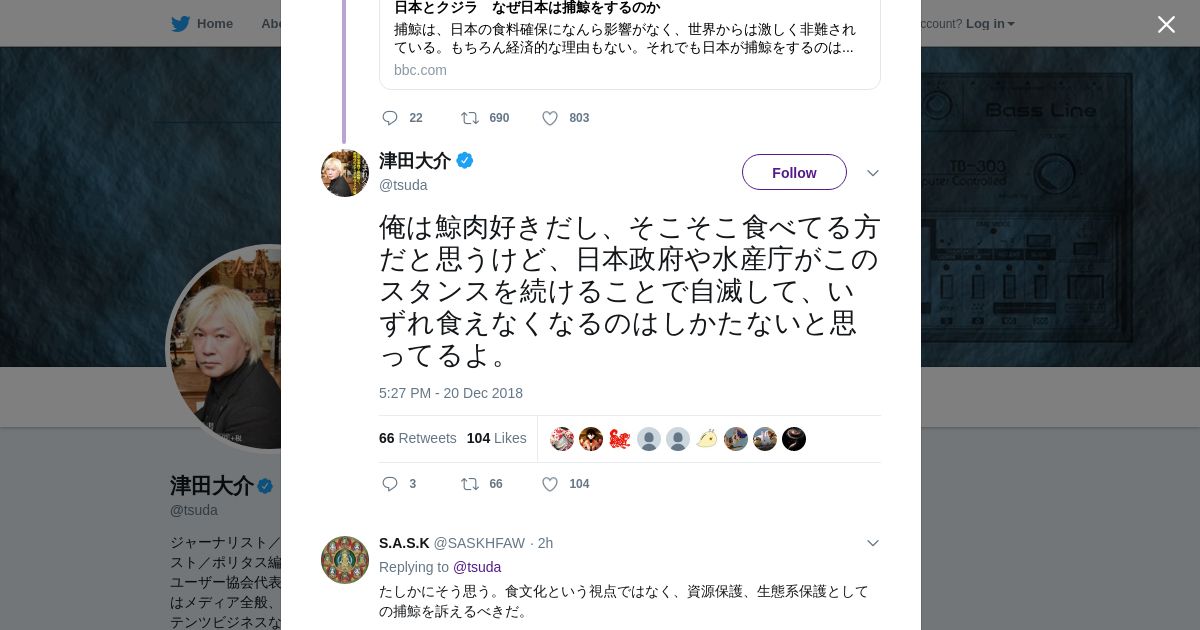Image resolution: width=1200 pixels, height=630 pixels.
Task: Reply to the BBC link tweet
Action: coord(390,118)
